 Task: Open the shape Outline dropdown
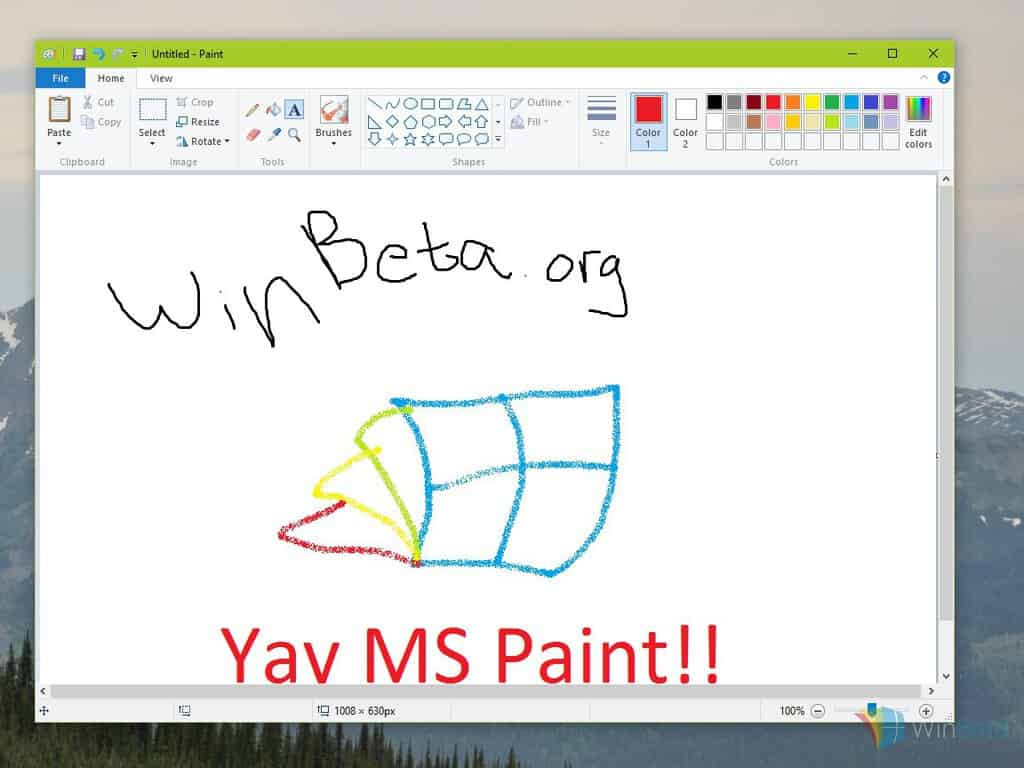pyautogui.click(x=541, y=103)
